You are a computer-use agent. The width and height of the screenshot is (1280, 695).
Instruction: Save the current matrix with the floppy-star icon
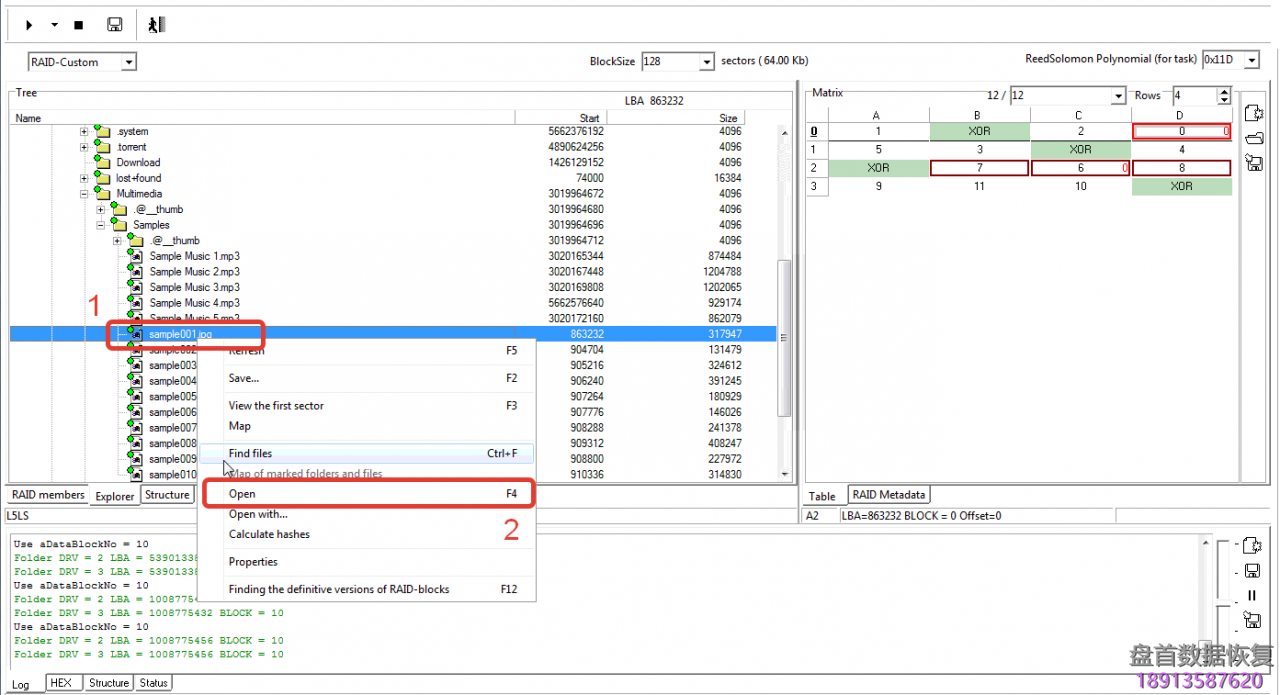[1253, 163]
